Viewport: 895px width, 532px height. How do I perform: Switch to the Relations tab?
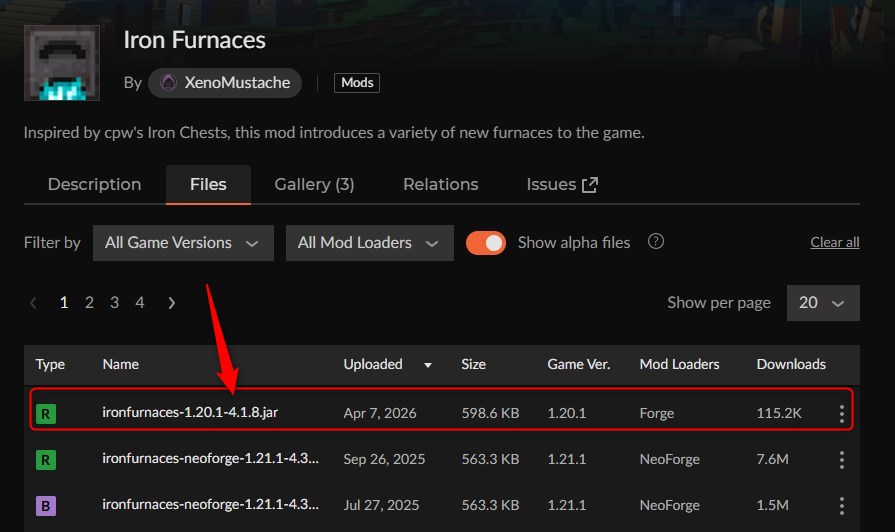pyautogui.click(x=441, y=184)
